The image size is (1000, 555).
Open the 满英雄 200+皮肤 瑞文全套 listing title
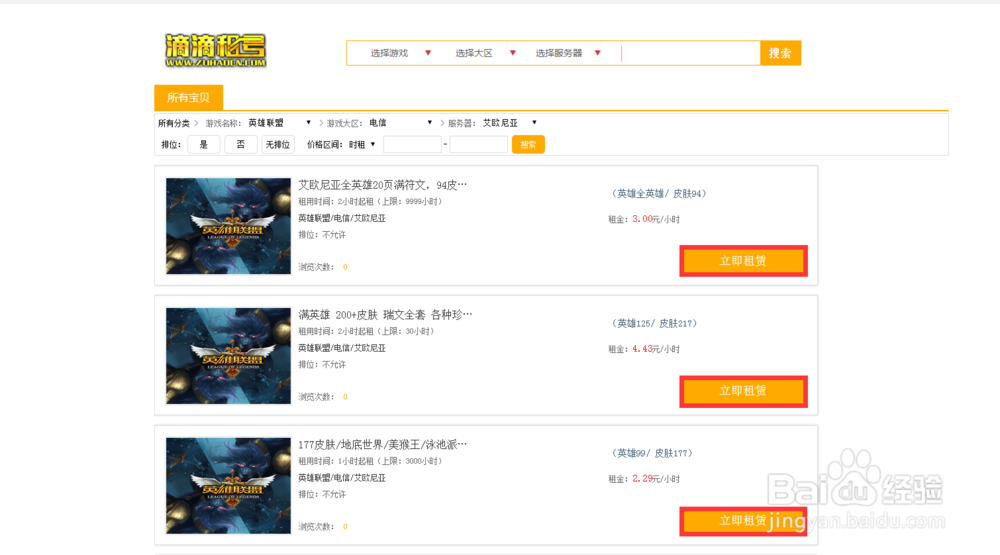(x=385, y=314)
